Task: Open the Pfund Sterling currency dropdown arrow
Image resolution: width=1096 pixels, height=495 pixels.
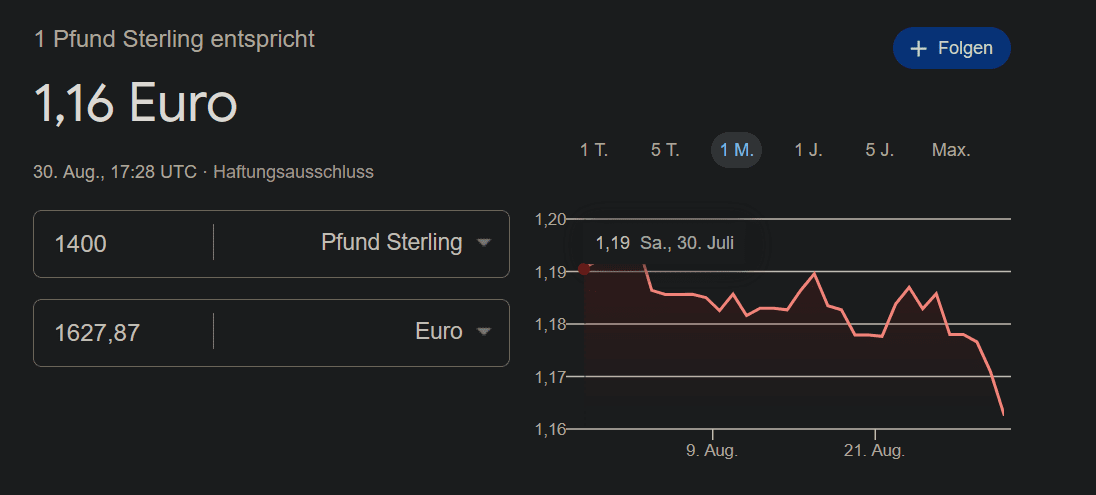Action: click(483, 243)
